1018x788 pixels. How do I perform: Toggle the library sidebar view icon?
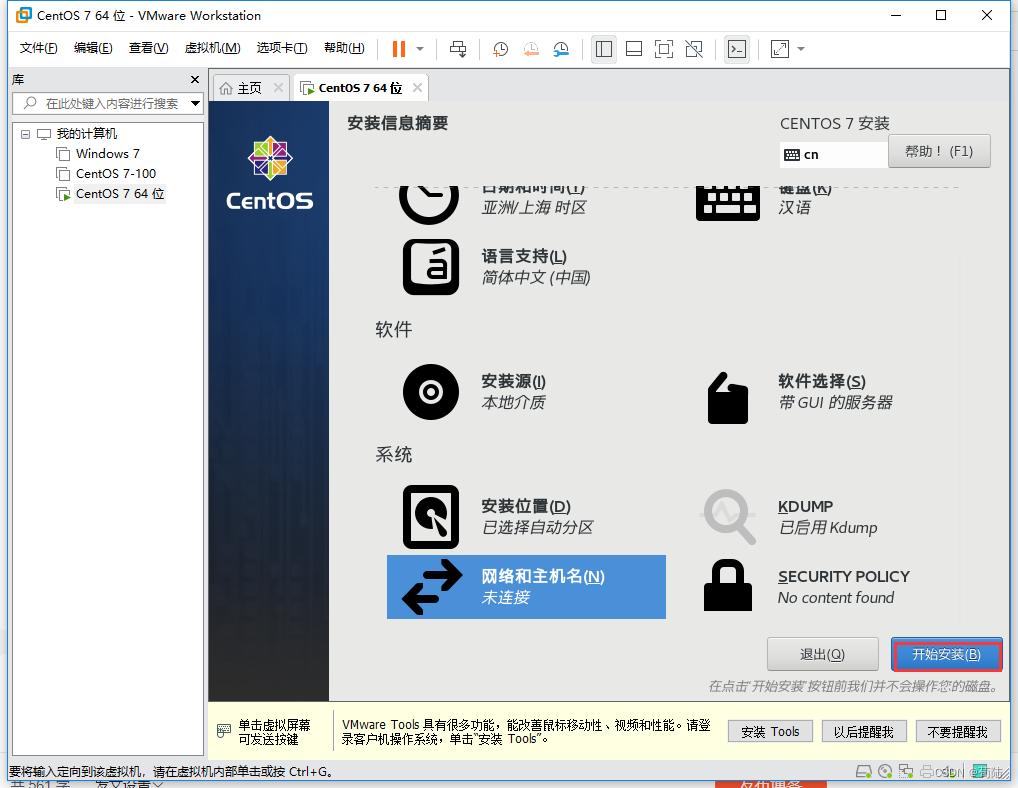604,49
